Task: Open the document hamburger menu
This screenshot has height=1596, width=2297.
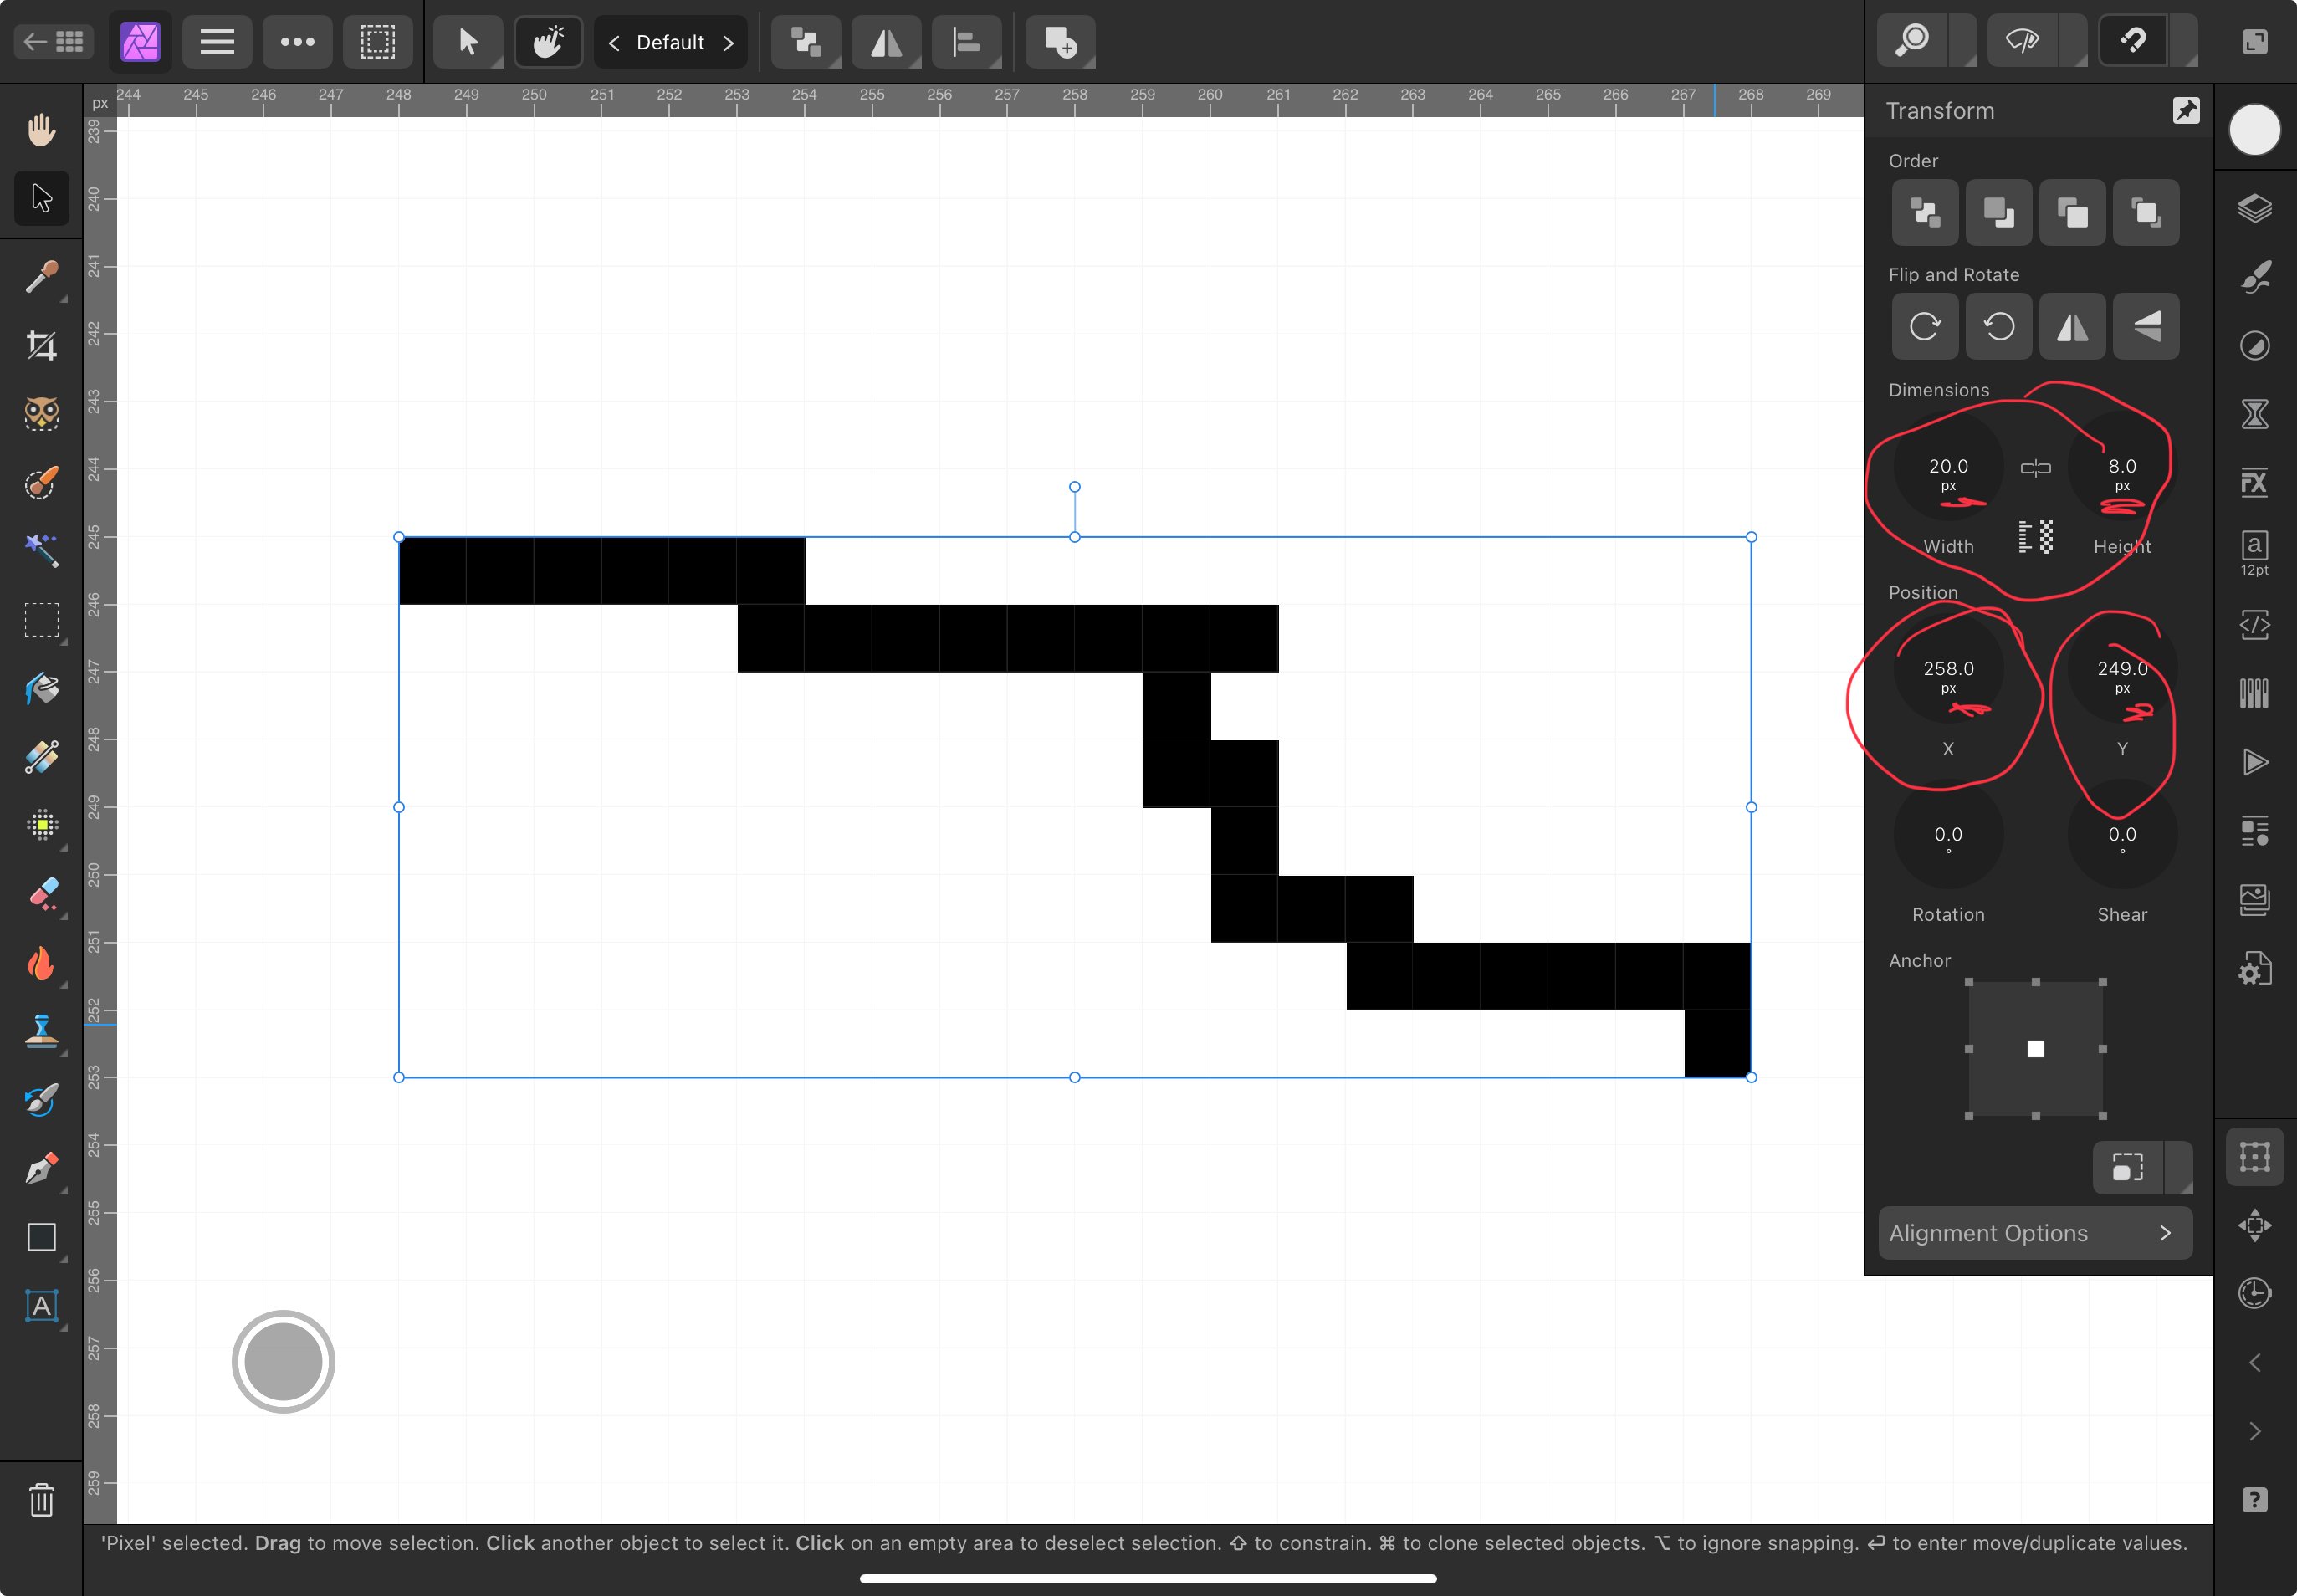Action: [217, 42]
